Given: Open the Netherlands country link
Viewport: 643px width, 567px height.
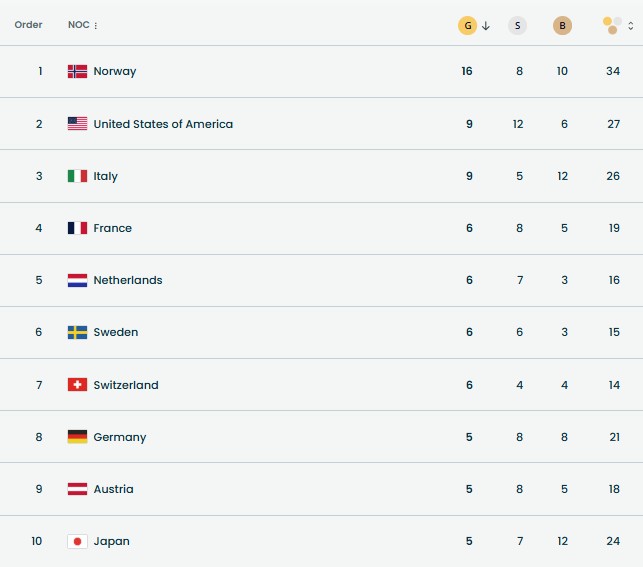Looking at the screenshot, I should coord(128,280).
